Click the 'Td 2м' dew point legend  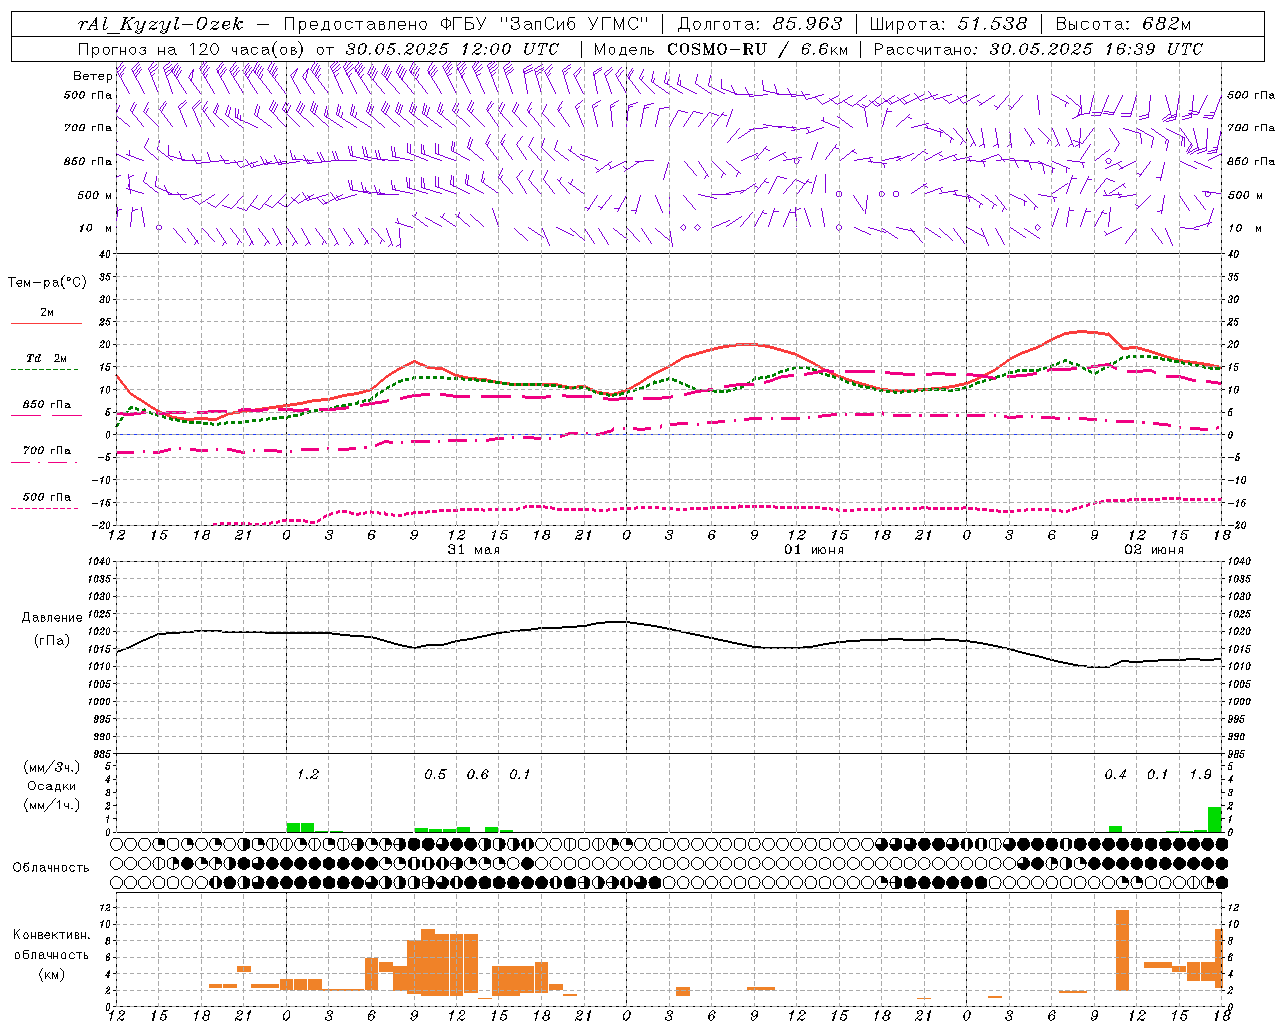point(47,358)
